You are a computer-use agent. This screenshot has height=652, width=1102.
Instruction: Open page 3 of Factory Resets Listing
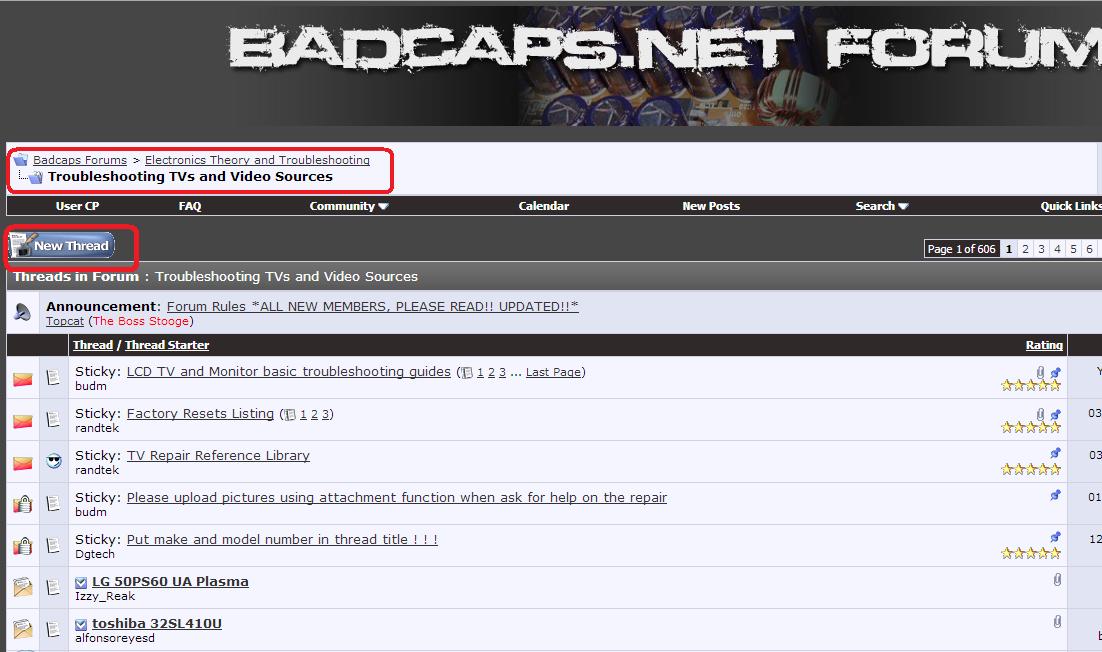tap(325, 415)
